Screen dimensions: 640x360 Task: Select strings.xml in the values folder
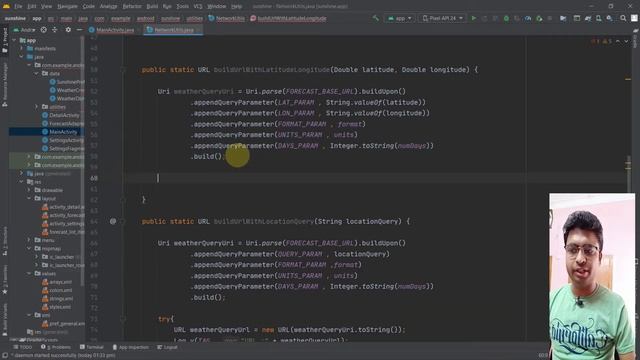[57, 299]
